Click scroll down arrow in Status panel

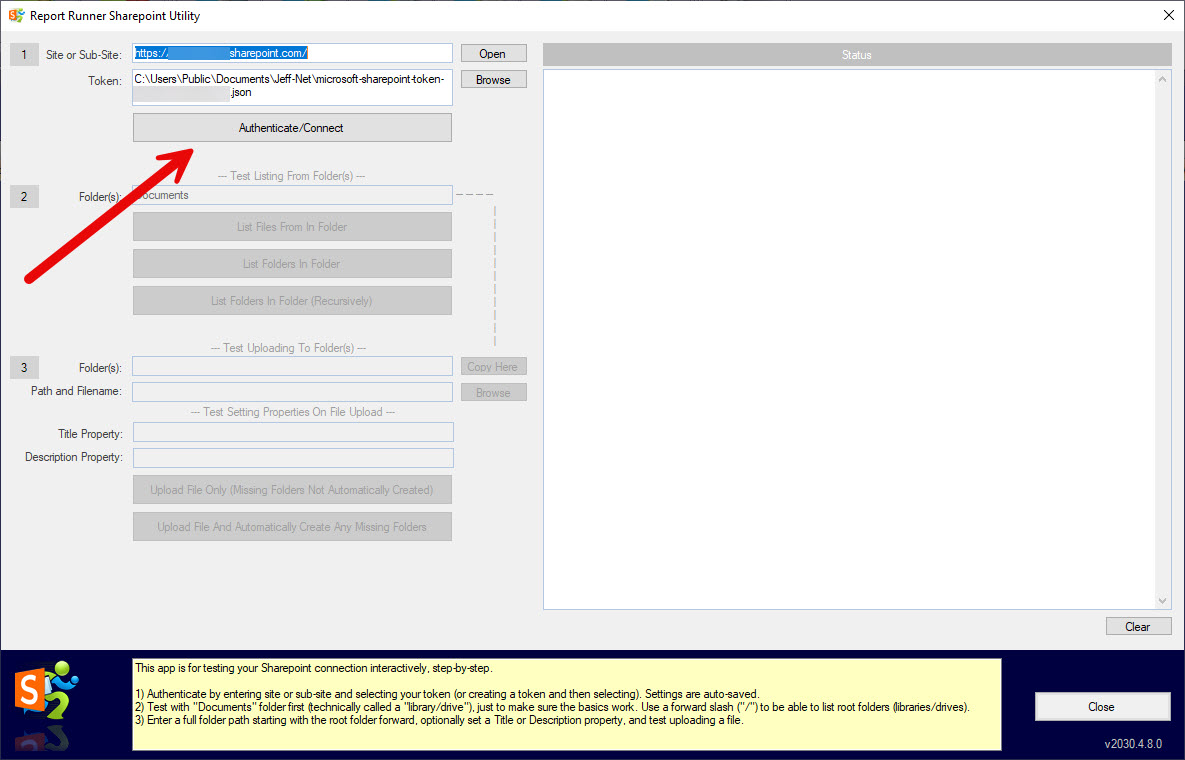tap(1162, 600)
